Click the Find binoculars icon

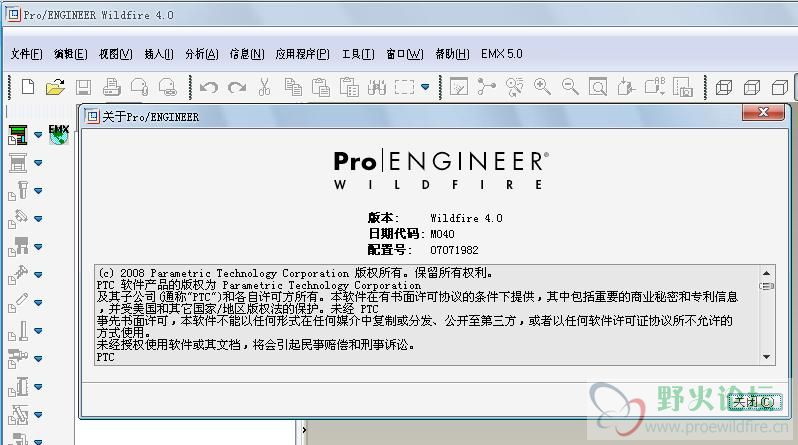tap(377, 88)
